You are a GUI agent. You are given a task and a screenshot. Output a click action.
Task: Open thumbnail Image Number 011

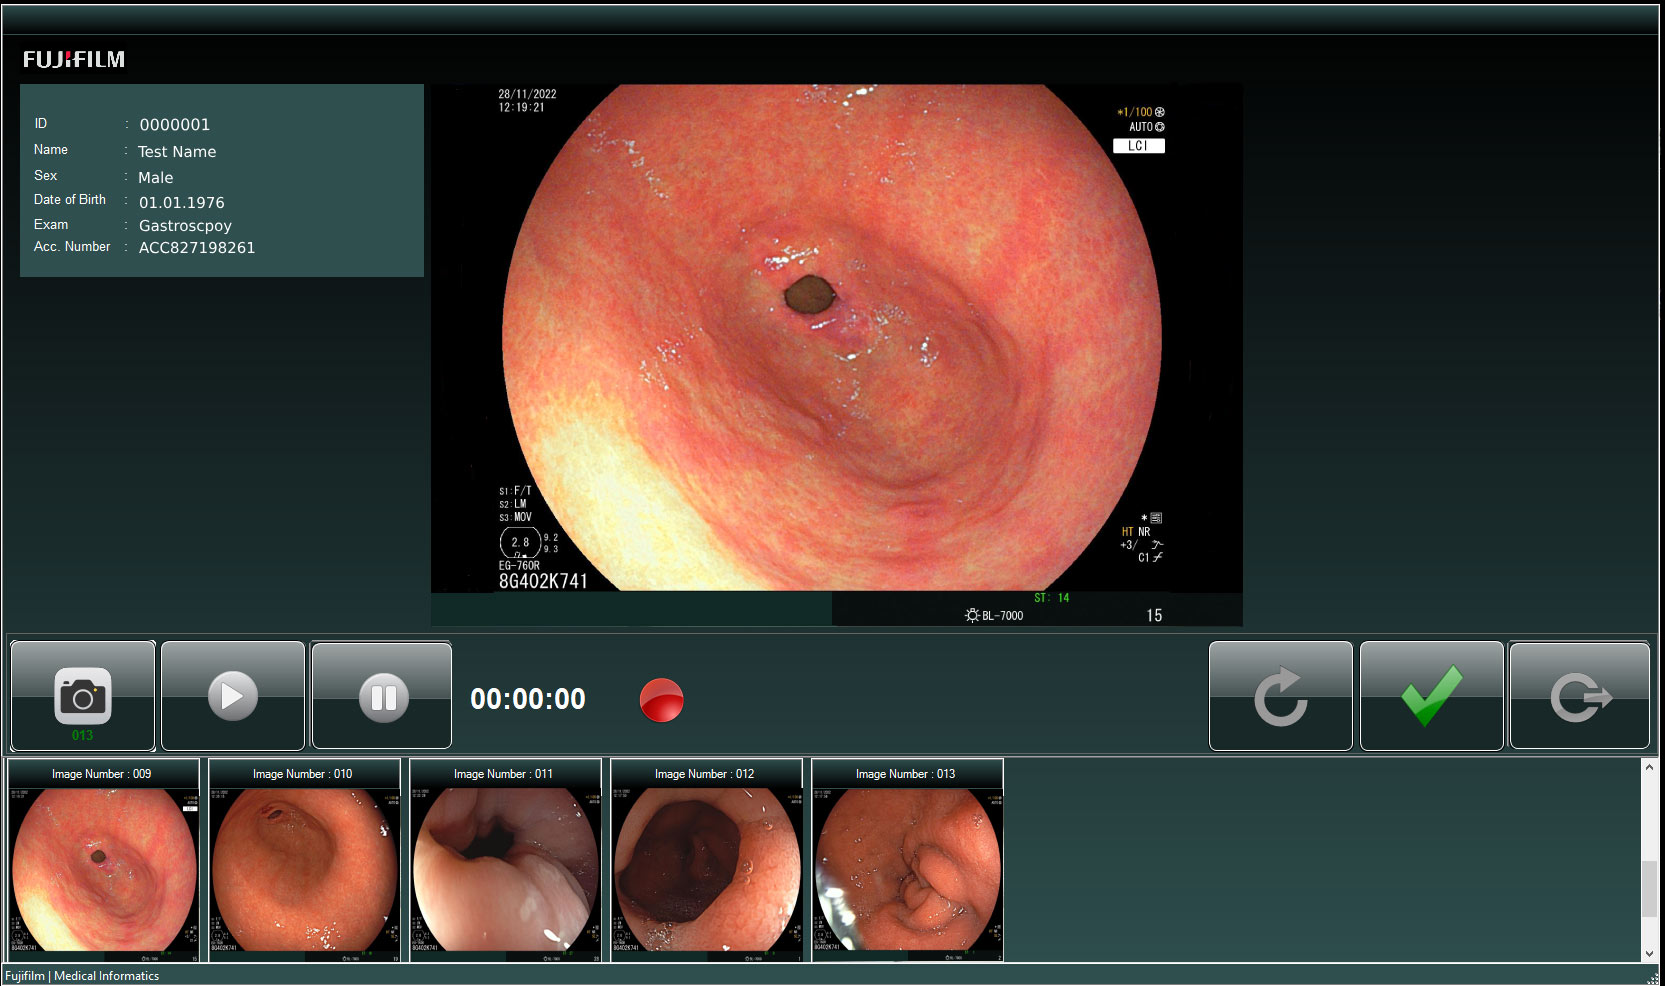tap(506, 868)
